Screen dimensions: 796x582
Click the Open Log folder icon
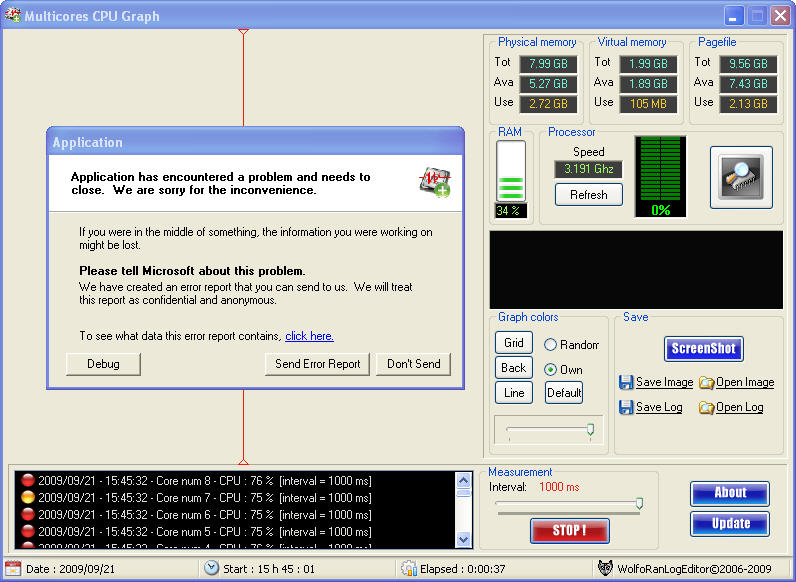pyautogui.click(x=706, y=407)
